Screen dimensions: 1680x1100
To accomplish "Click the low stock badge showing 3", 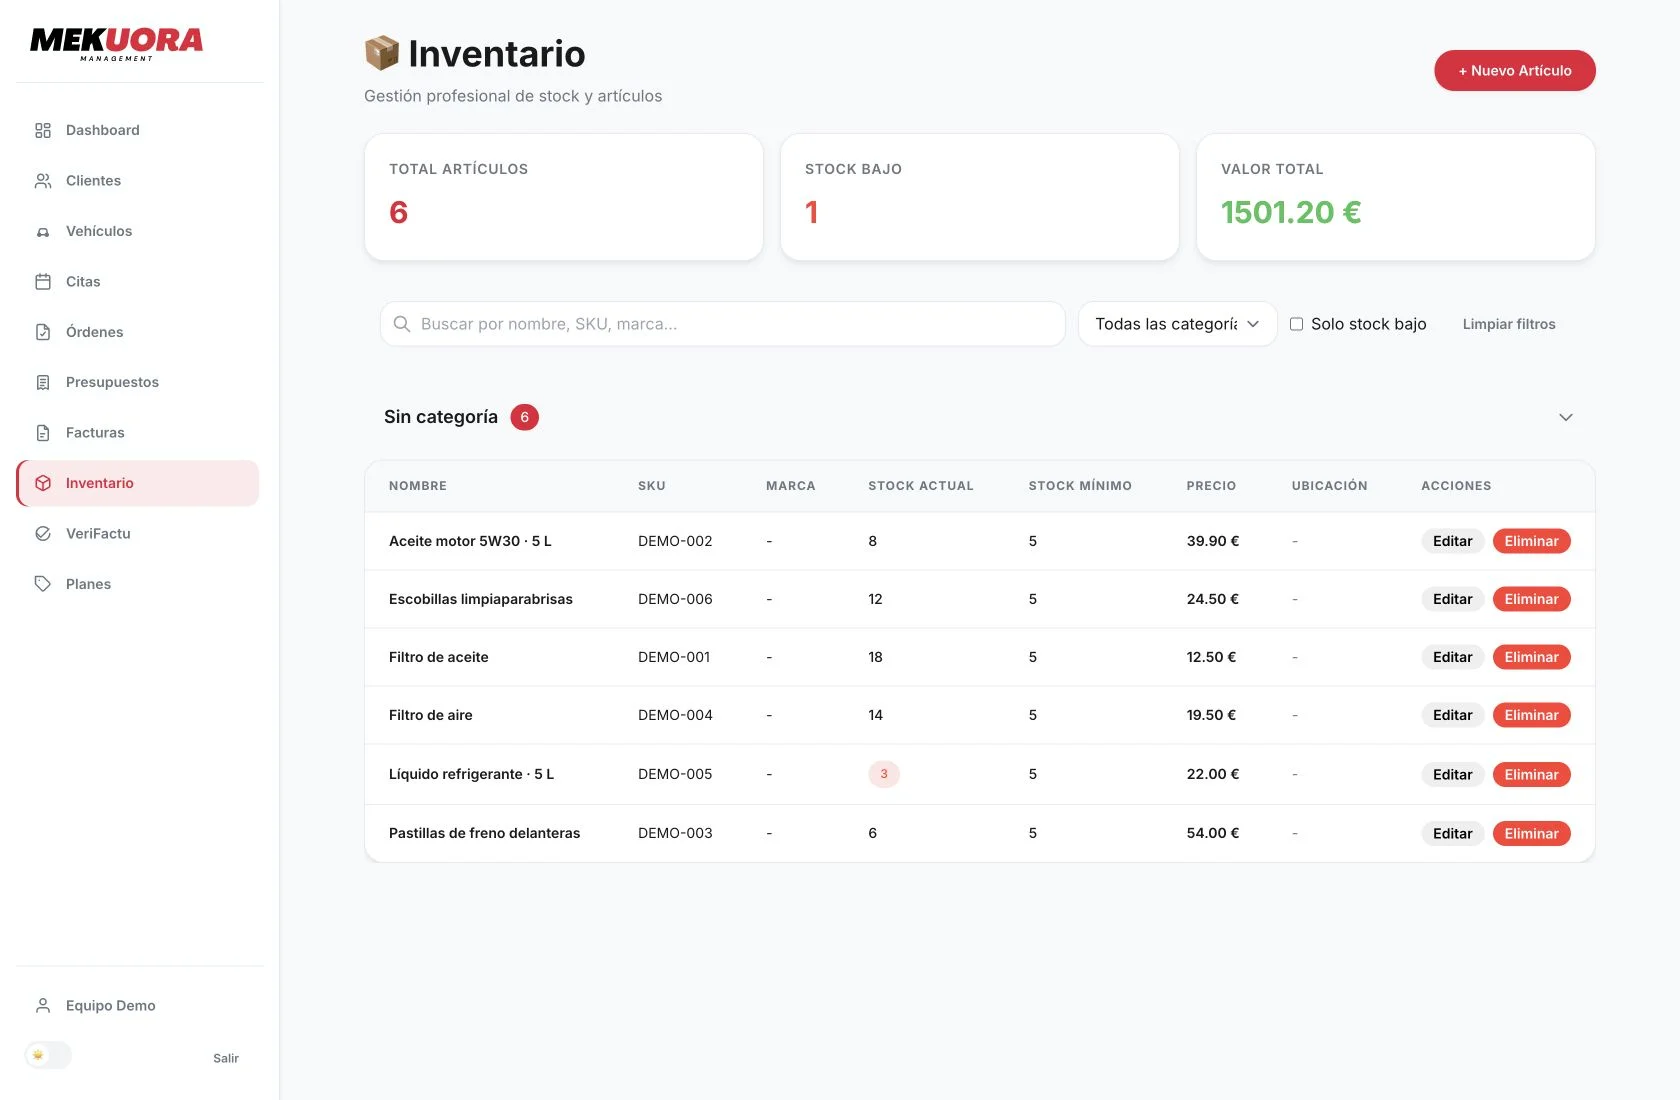I will pos(884,774).
